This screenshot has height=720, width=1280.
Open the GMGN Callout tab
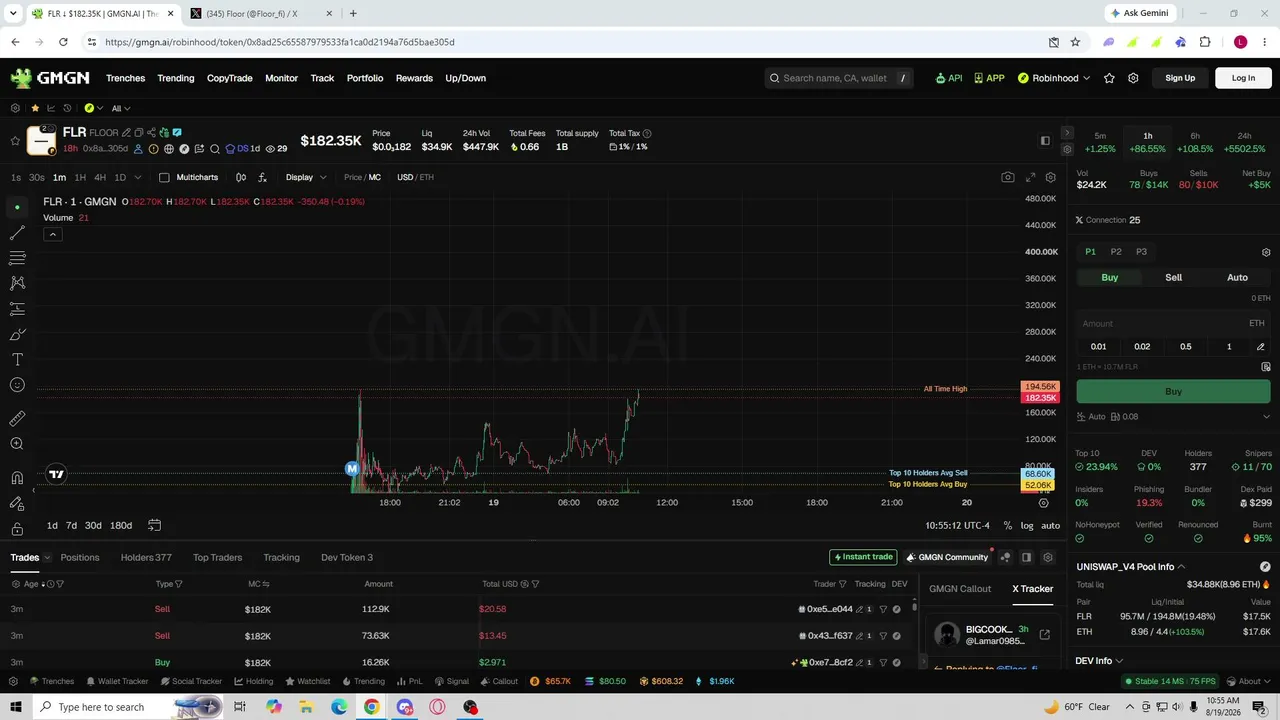pyautogui.click(x=960, y=589)
